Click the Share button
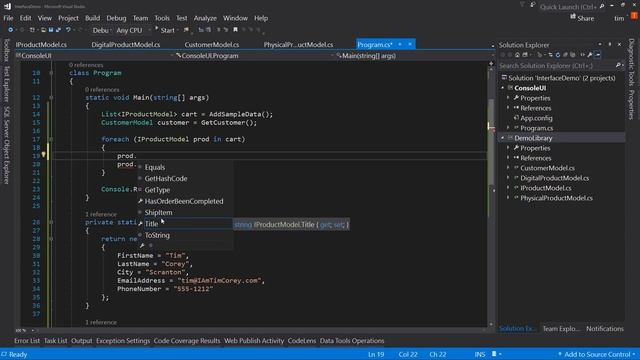This screenshot has width=640, height=360. pos(582,18)
